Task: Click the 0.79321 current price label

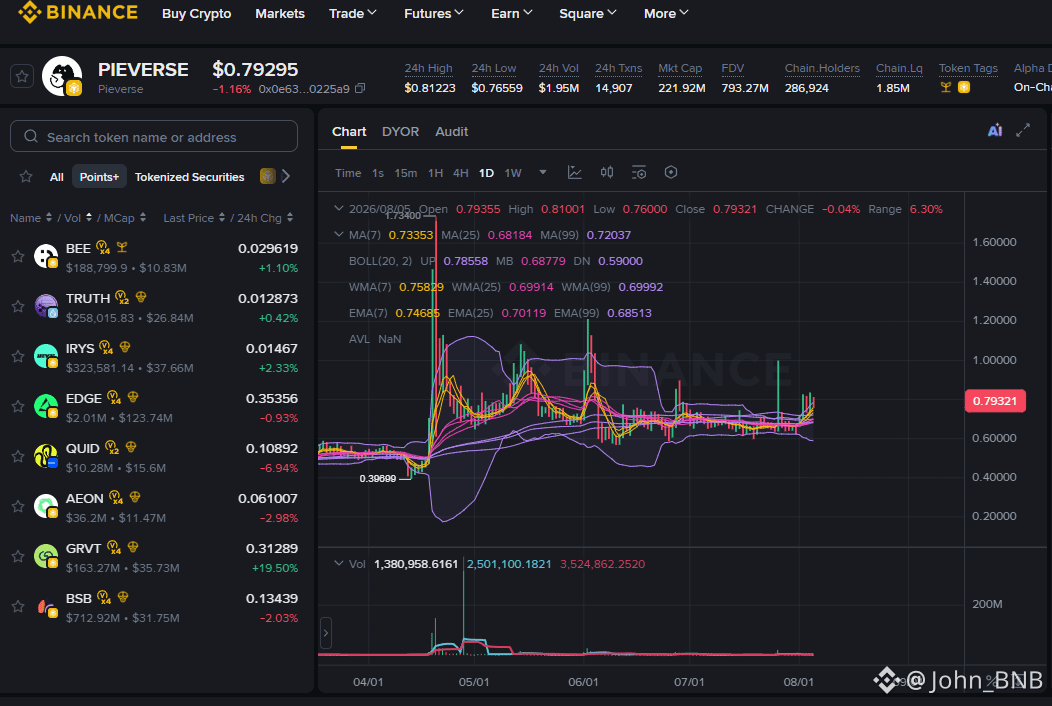Action: pos(995,401)
